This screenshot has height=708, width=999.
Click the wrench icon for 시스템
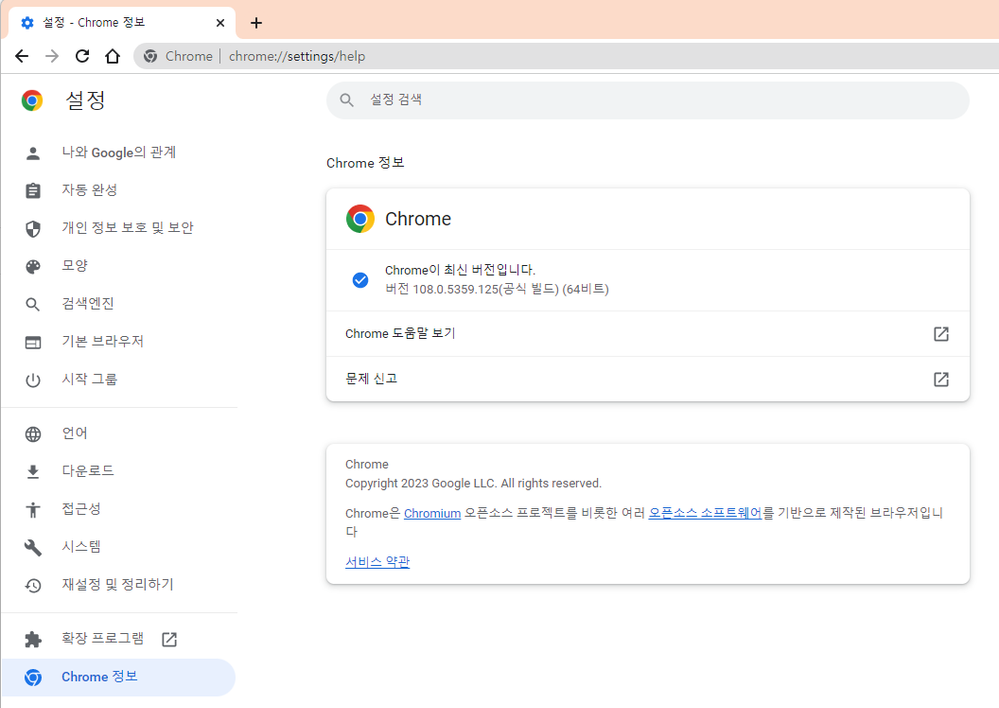tap(32, 547)
